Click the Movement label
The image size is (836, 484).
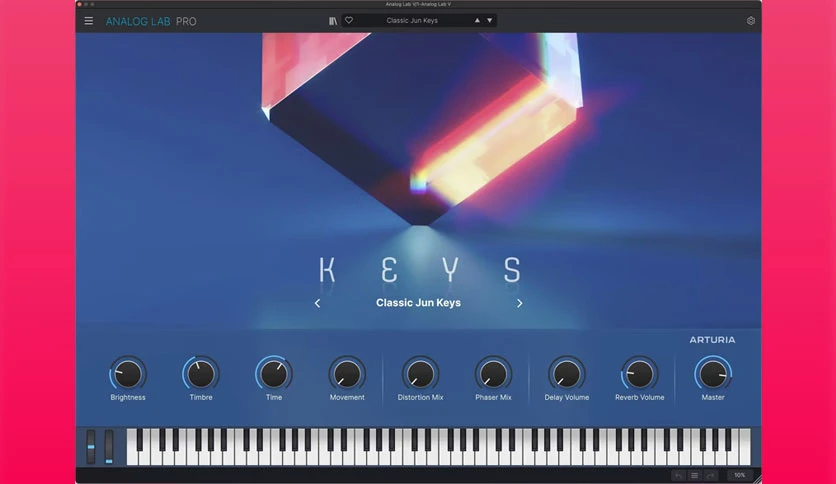point(347,397)
